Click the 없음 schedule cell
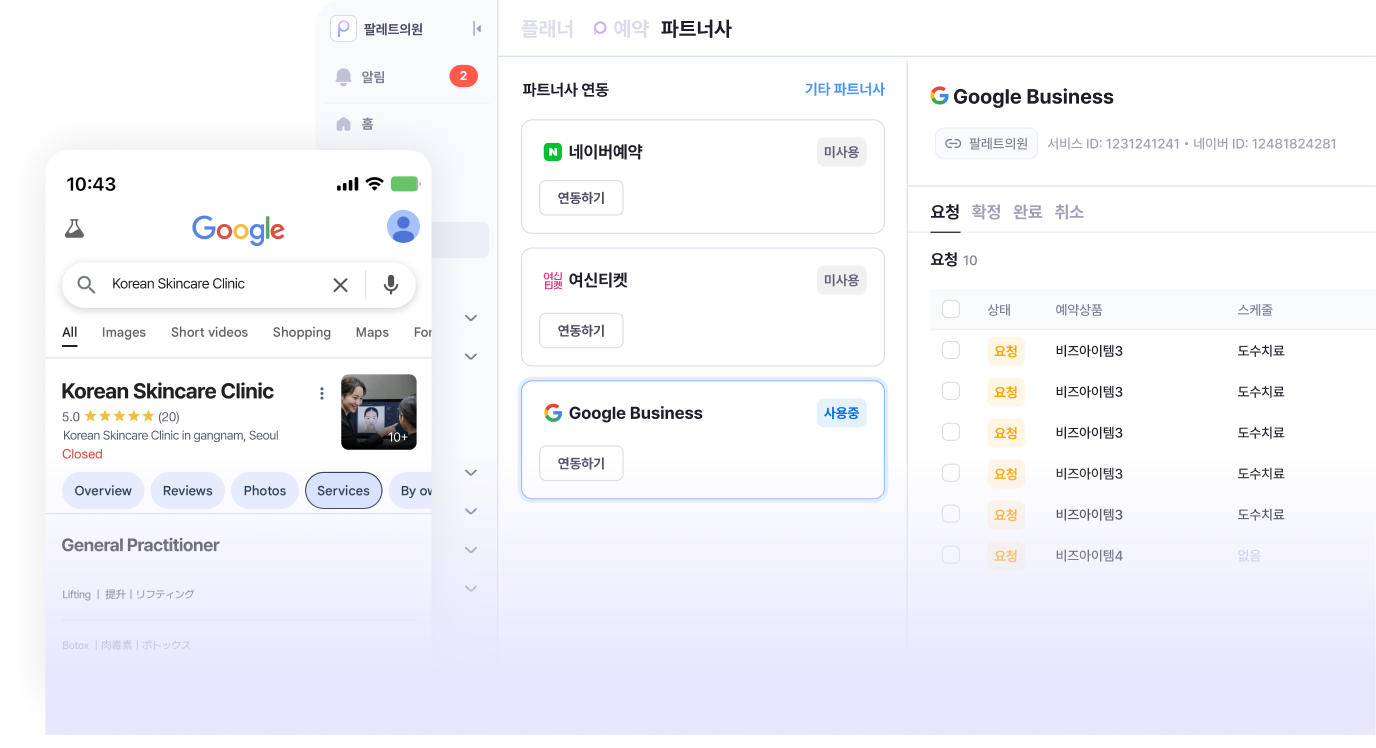The width and height of the screenshot is (1376, 748). 1249,555
